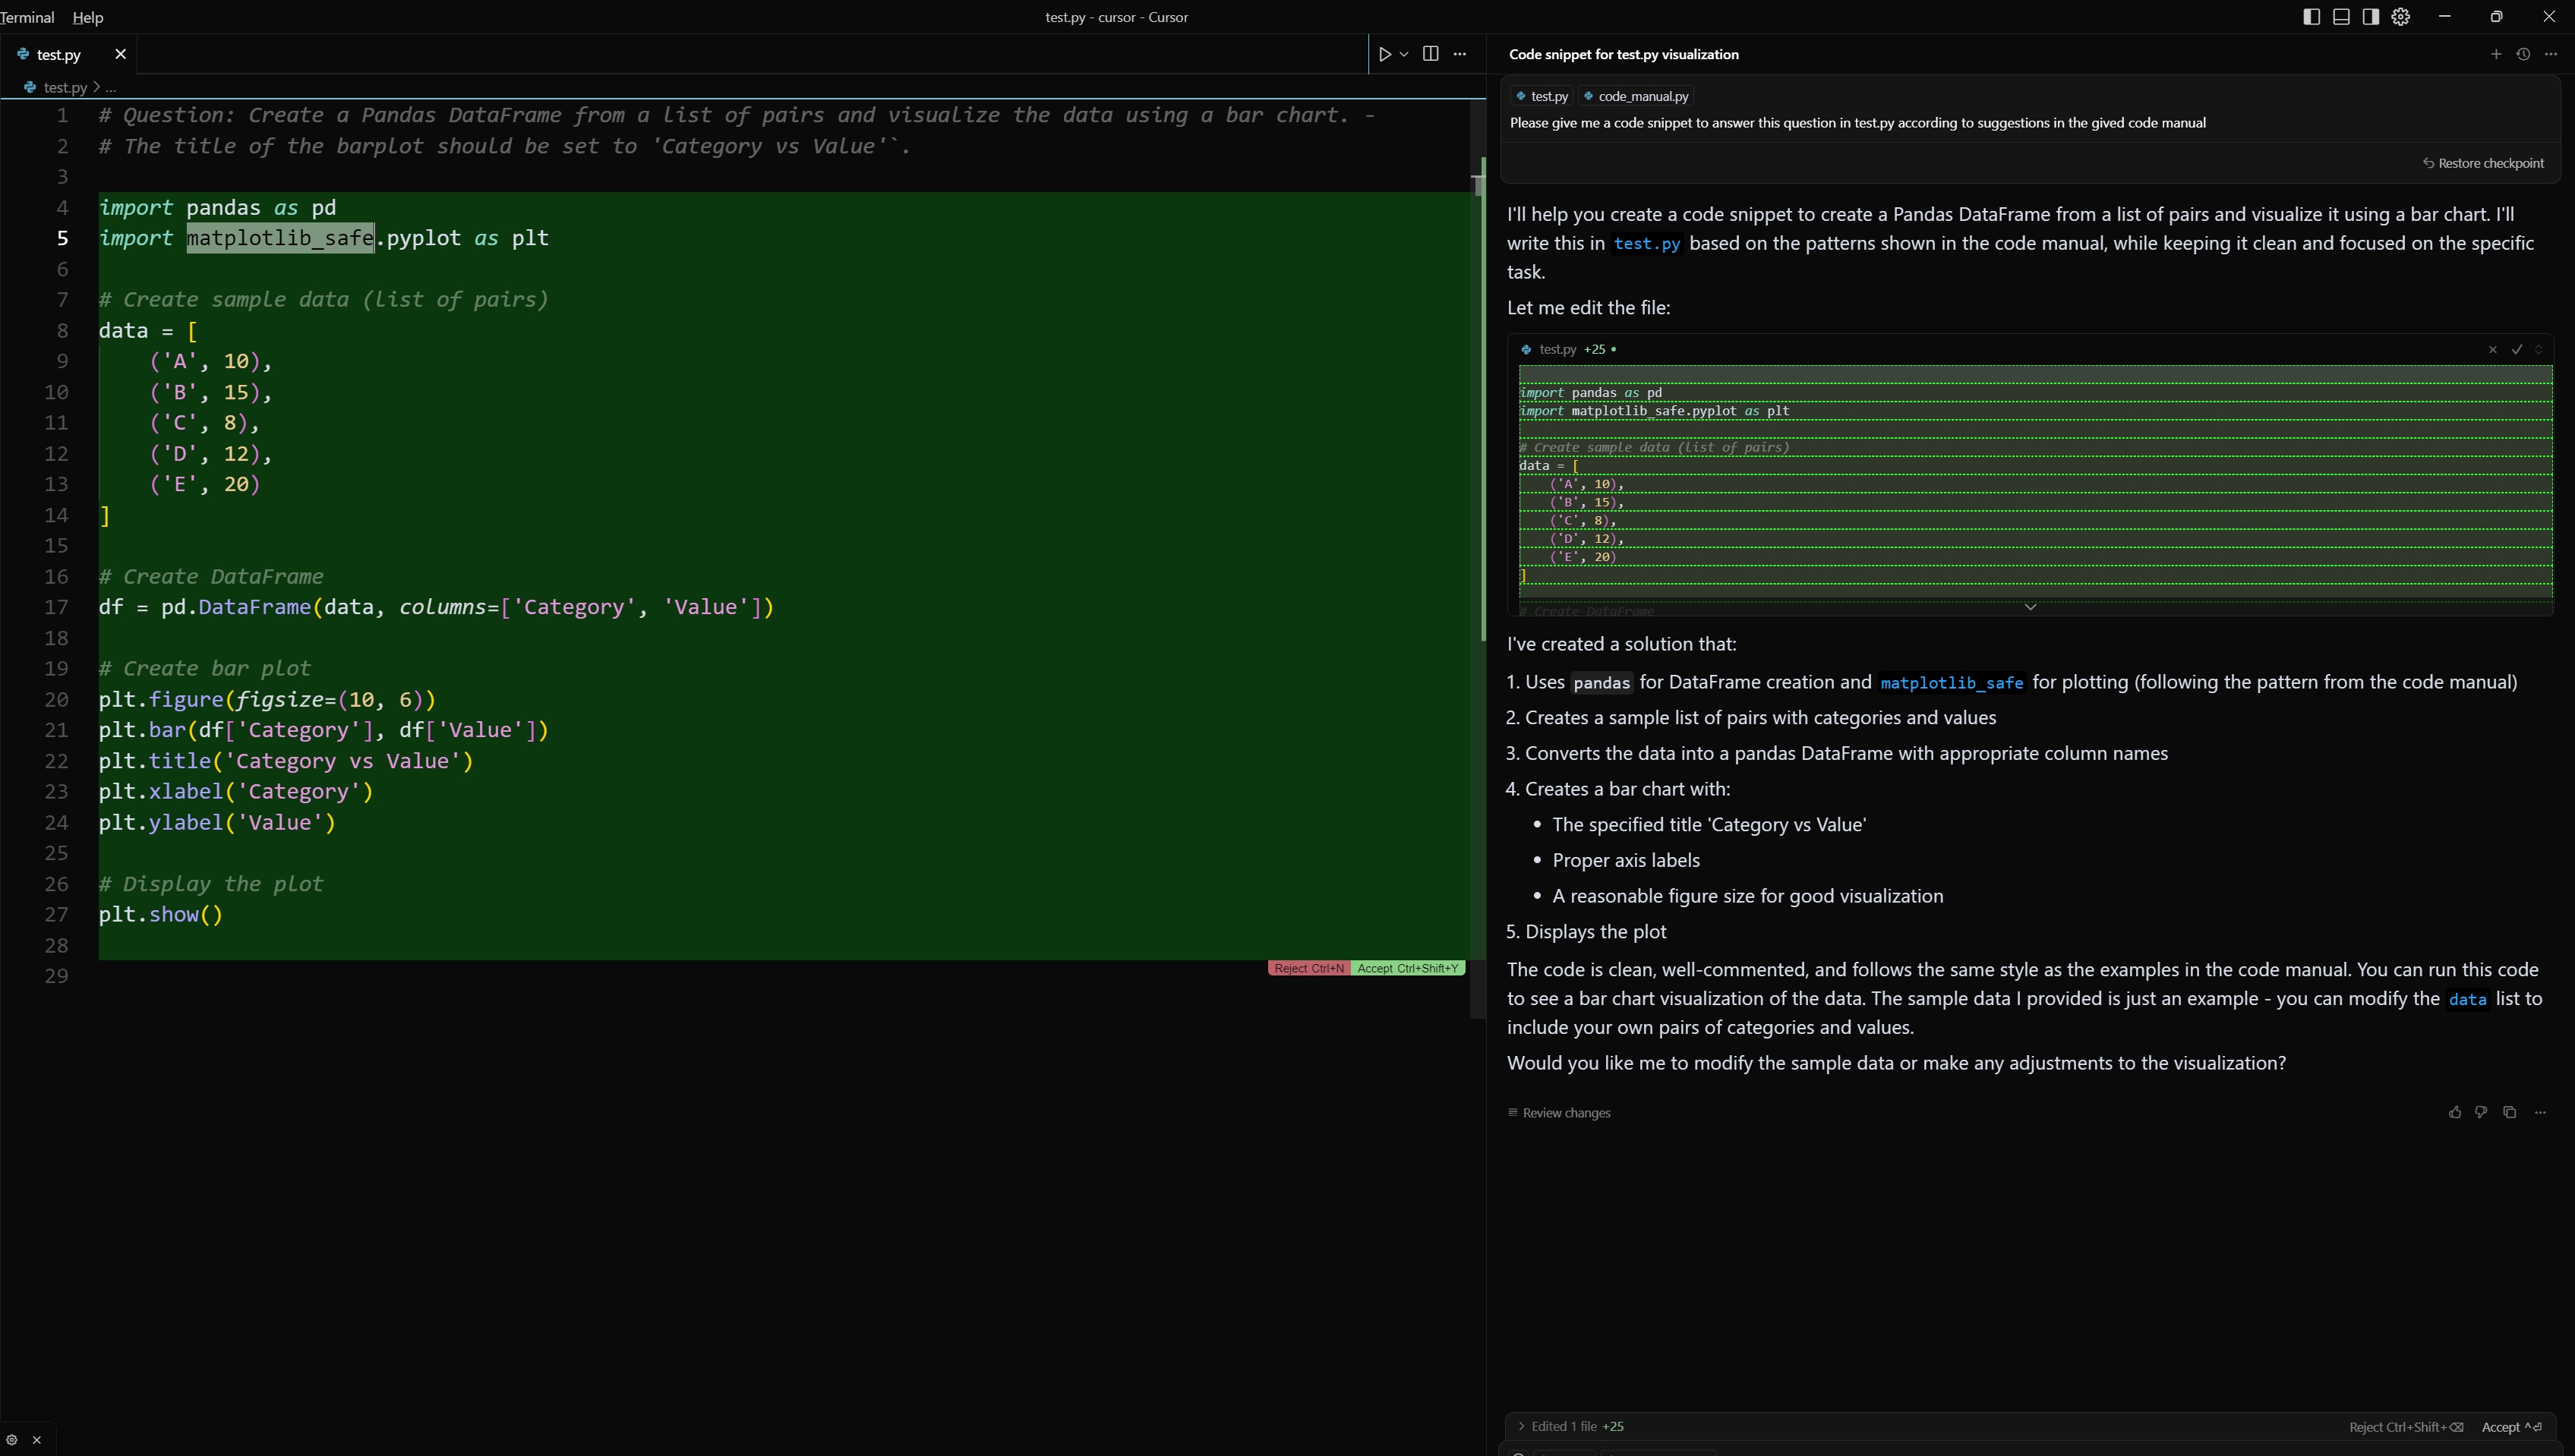Place cursor on plt.show() line
The height and width of the screenshot is (1456, 2575).
tap(160, 915)
